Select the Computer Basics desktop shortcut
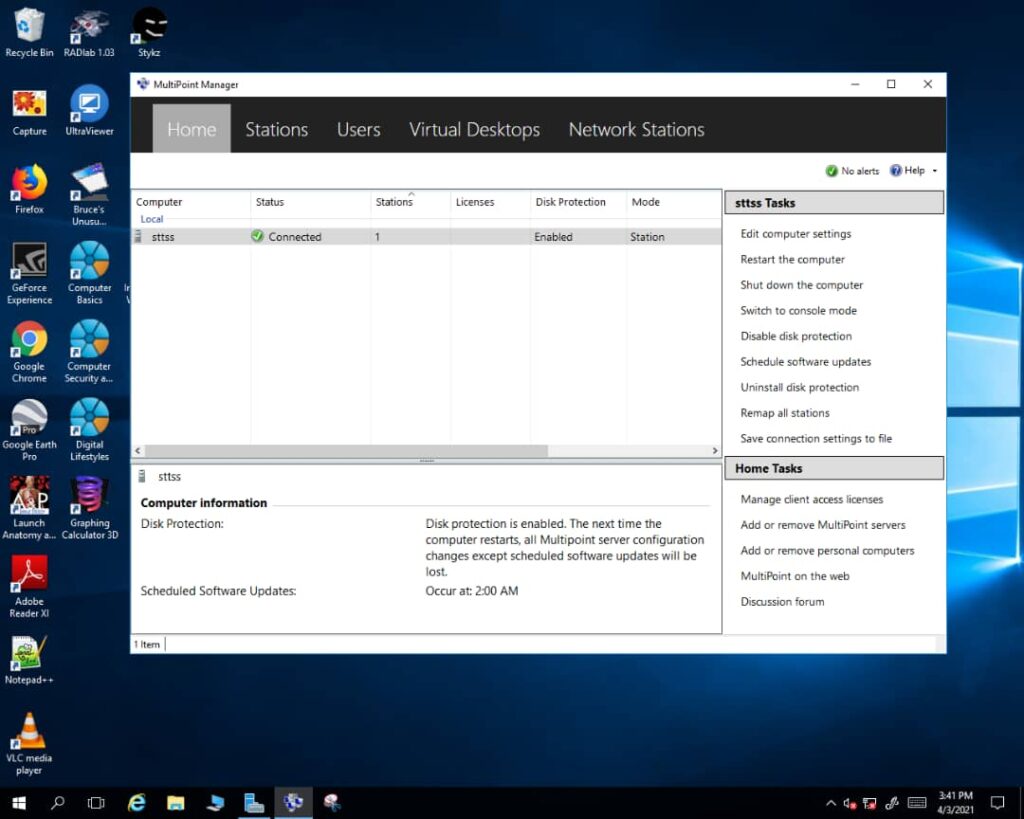Viewport: 1024px width, 819px height. (89, 274)
